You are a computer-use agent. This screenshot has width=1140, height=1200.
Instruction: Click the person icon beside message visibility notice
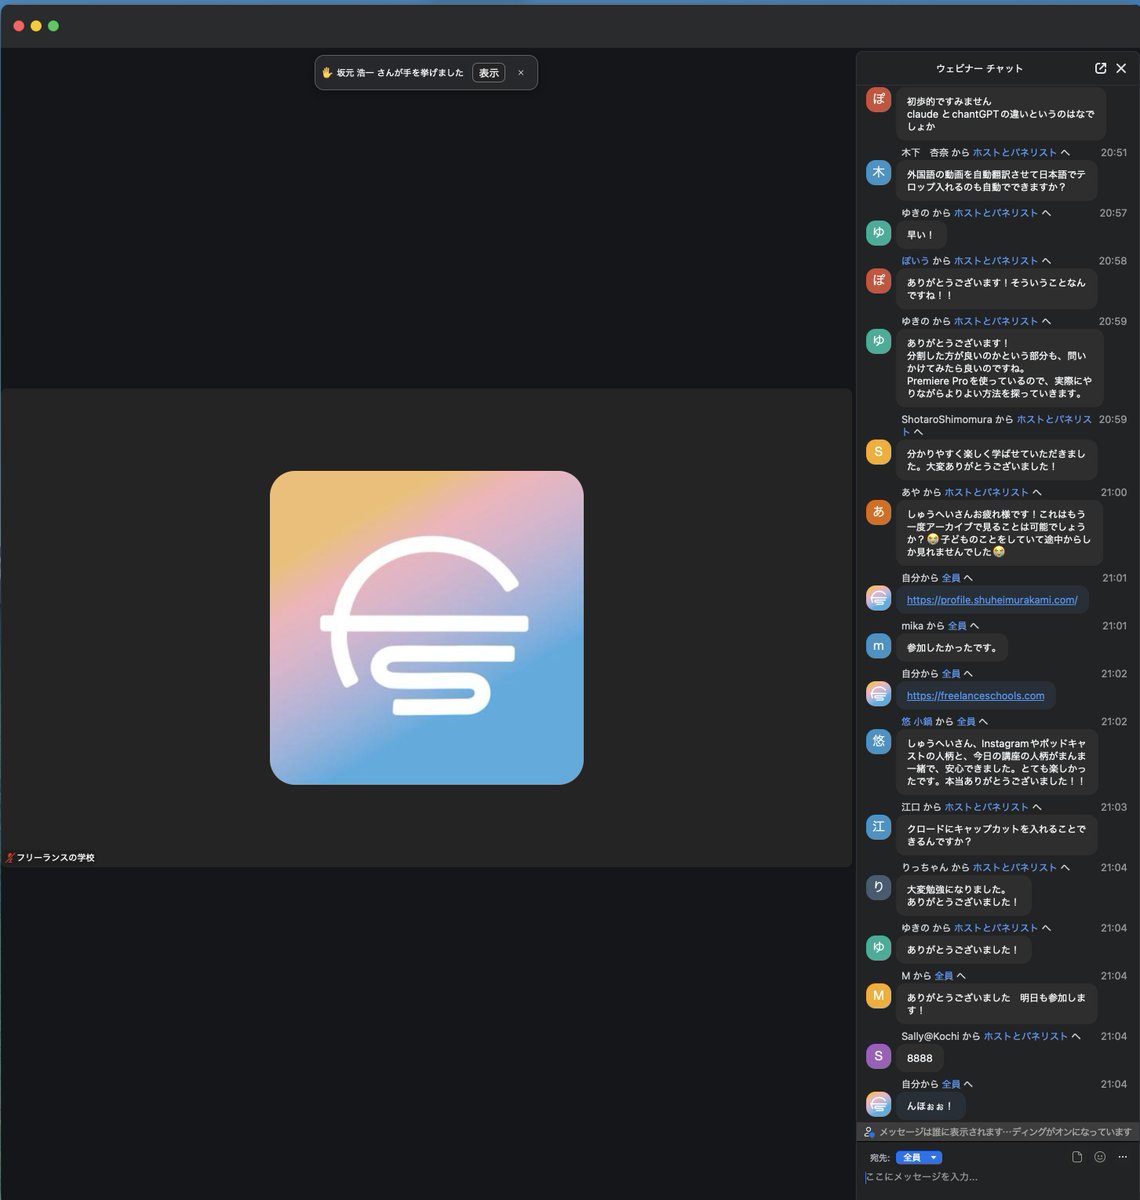click(869, 1132)
